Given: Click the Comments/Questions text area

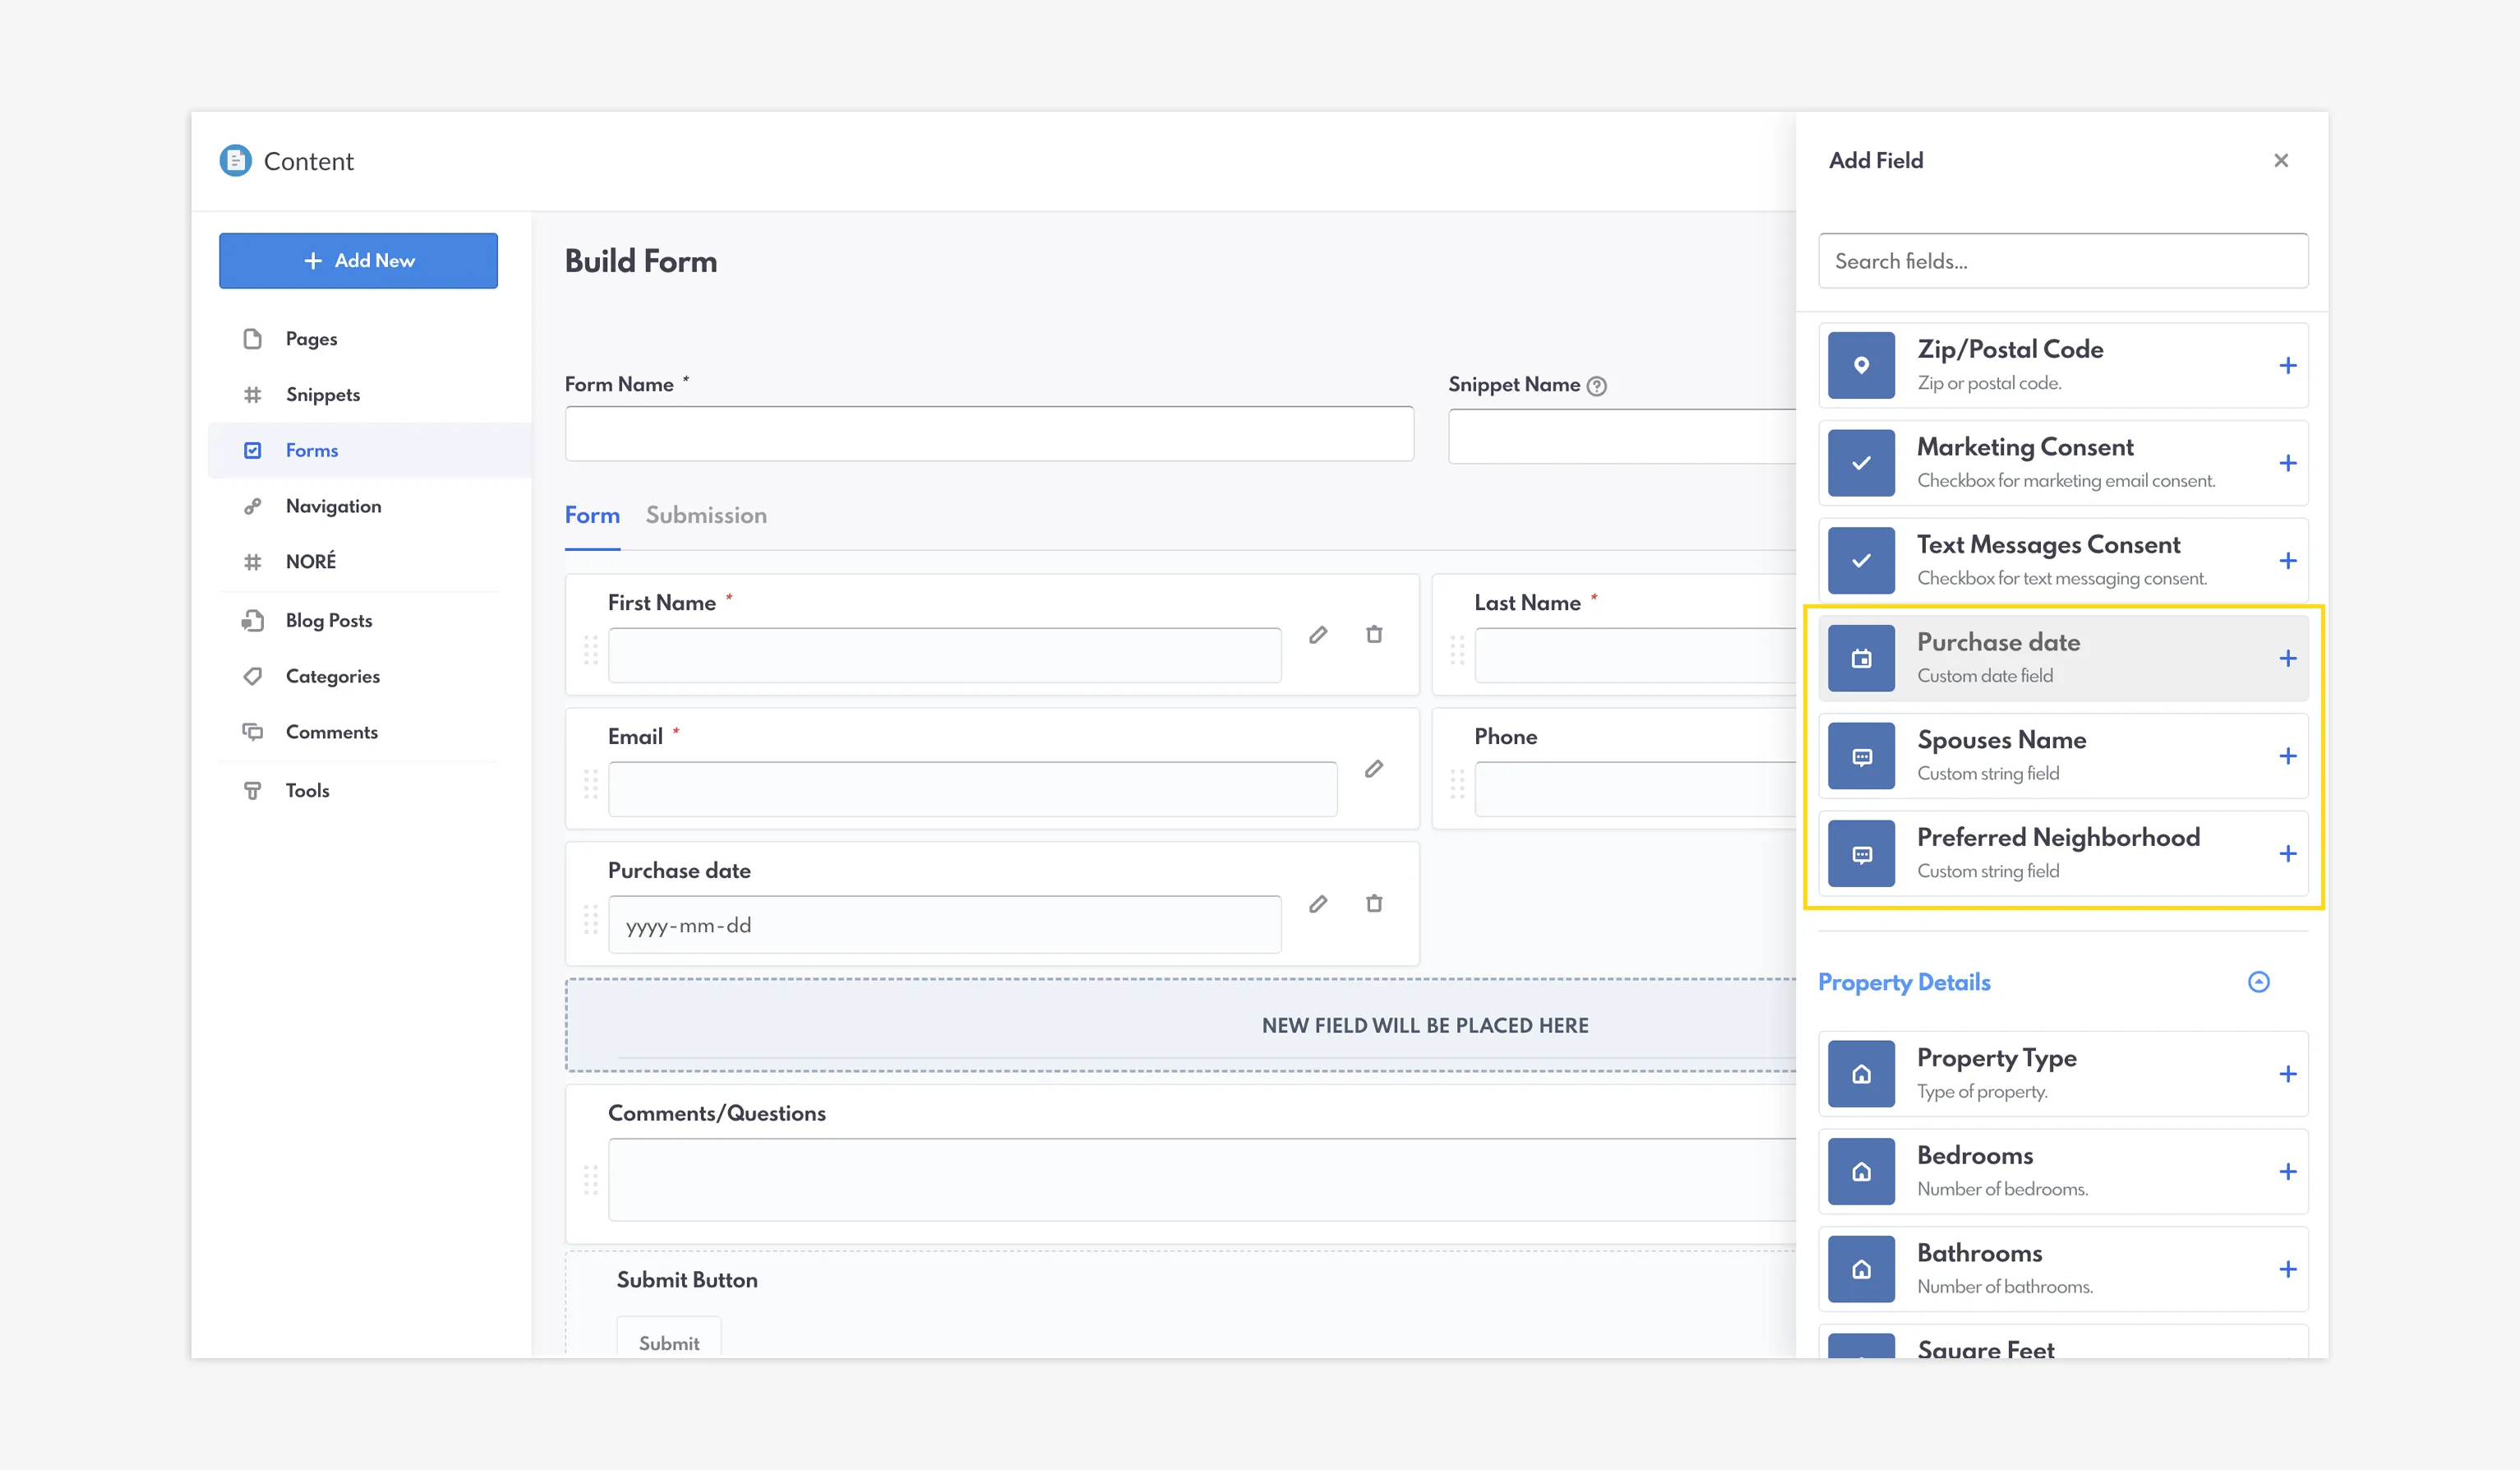Looking at the screenshot, I should [1202, 1180].
